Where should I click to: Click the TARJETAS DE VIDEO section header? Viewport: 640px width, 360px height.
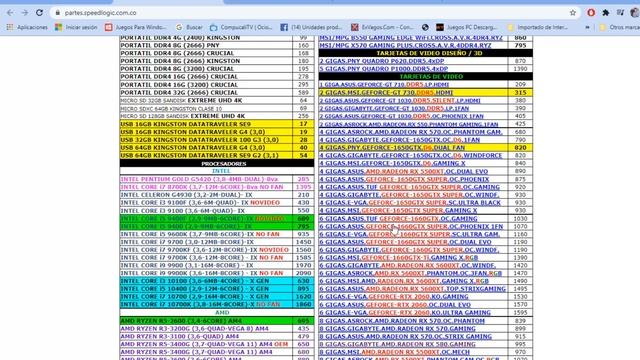tap(426, 77)
